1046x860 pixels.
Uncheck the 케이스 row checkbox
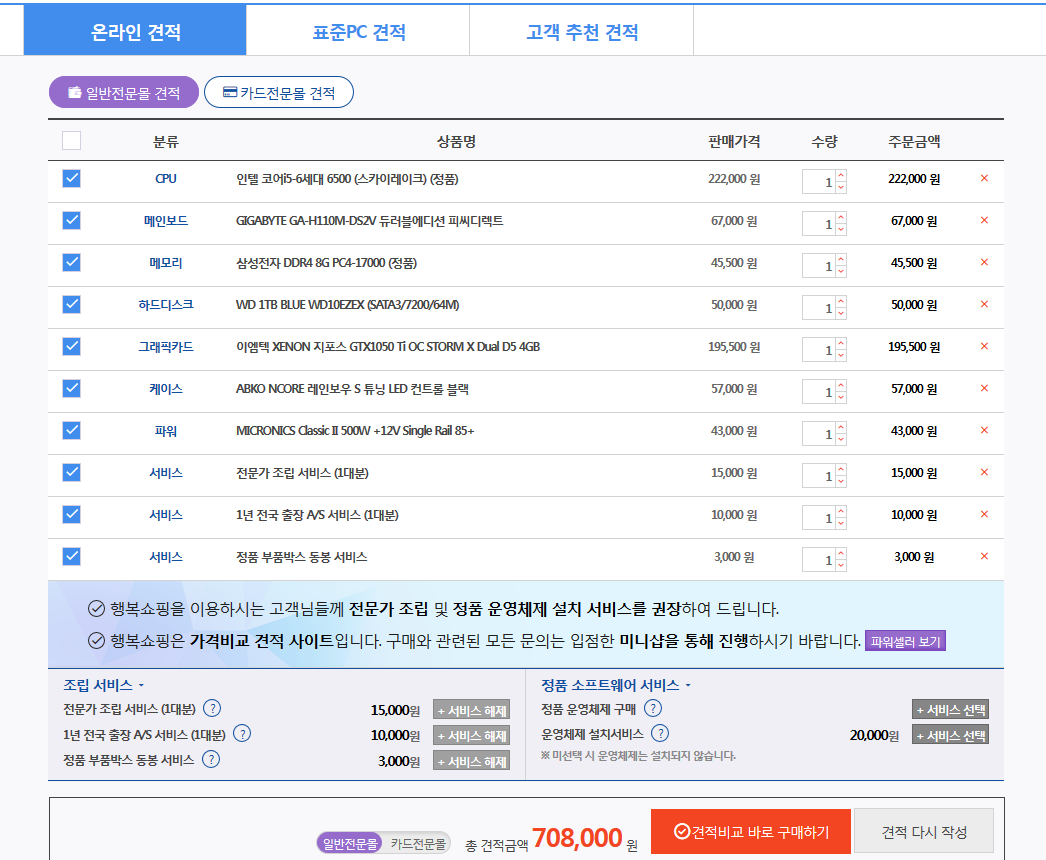tap(71, 388)
